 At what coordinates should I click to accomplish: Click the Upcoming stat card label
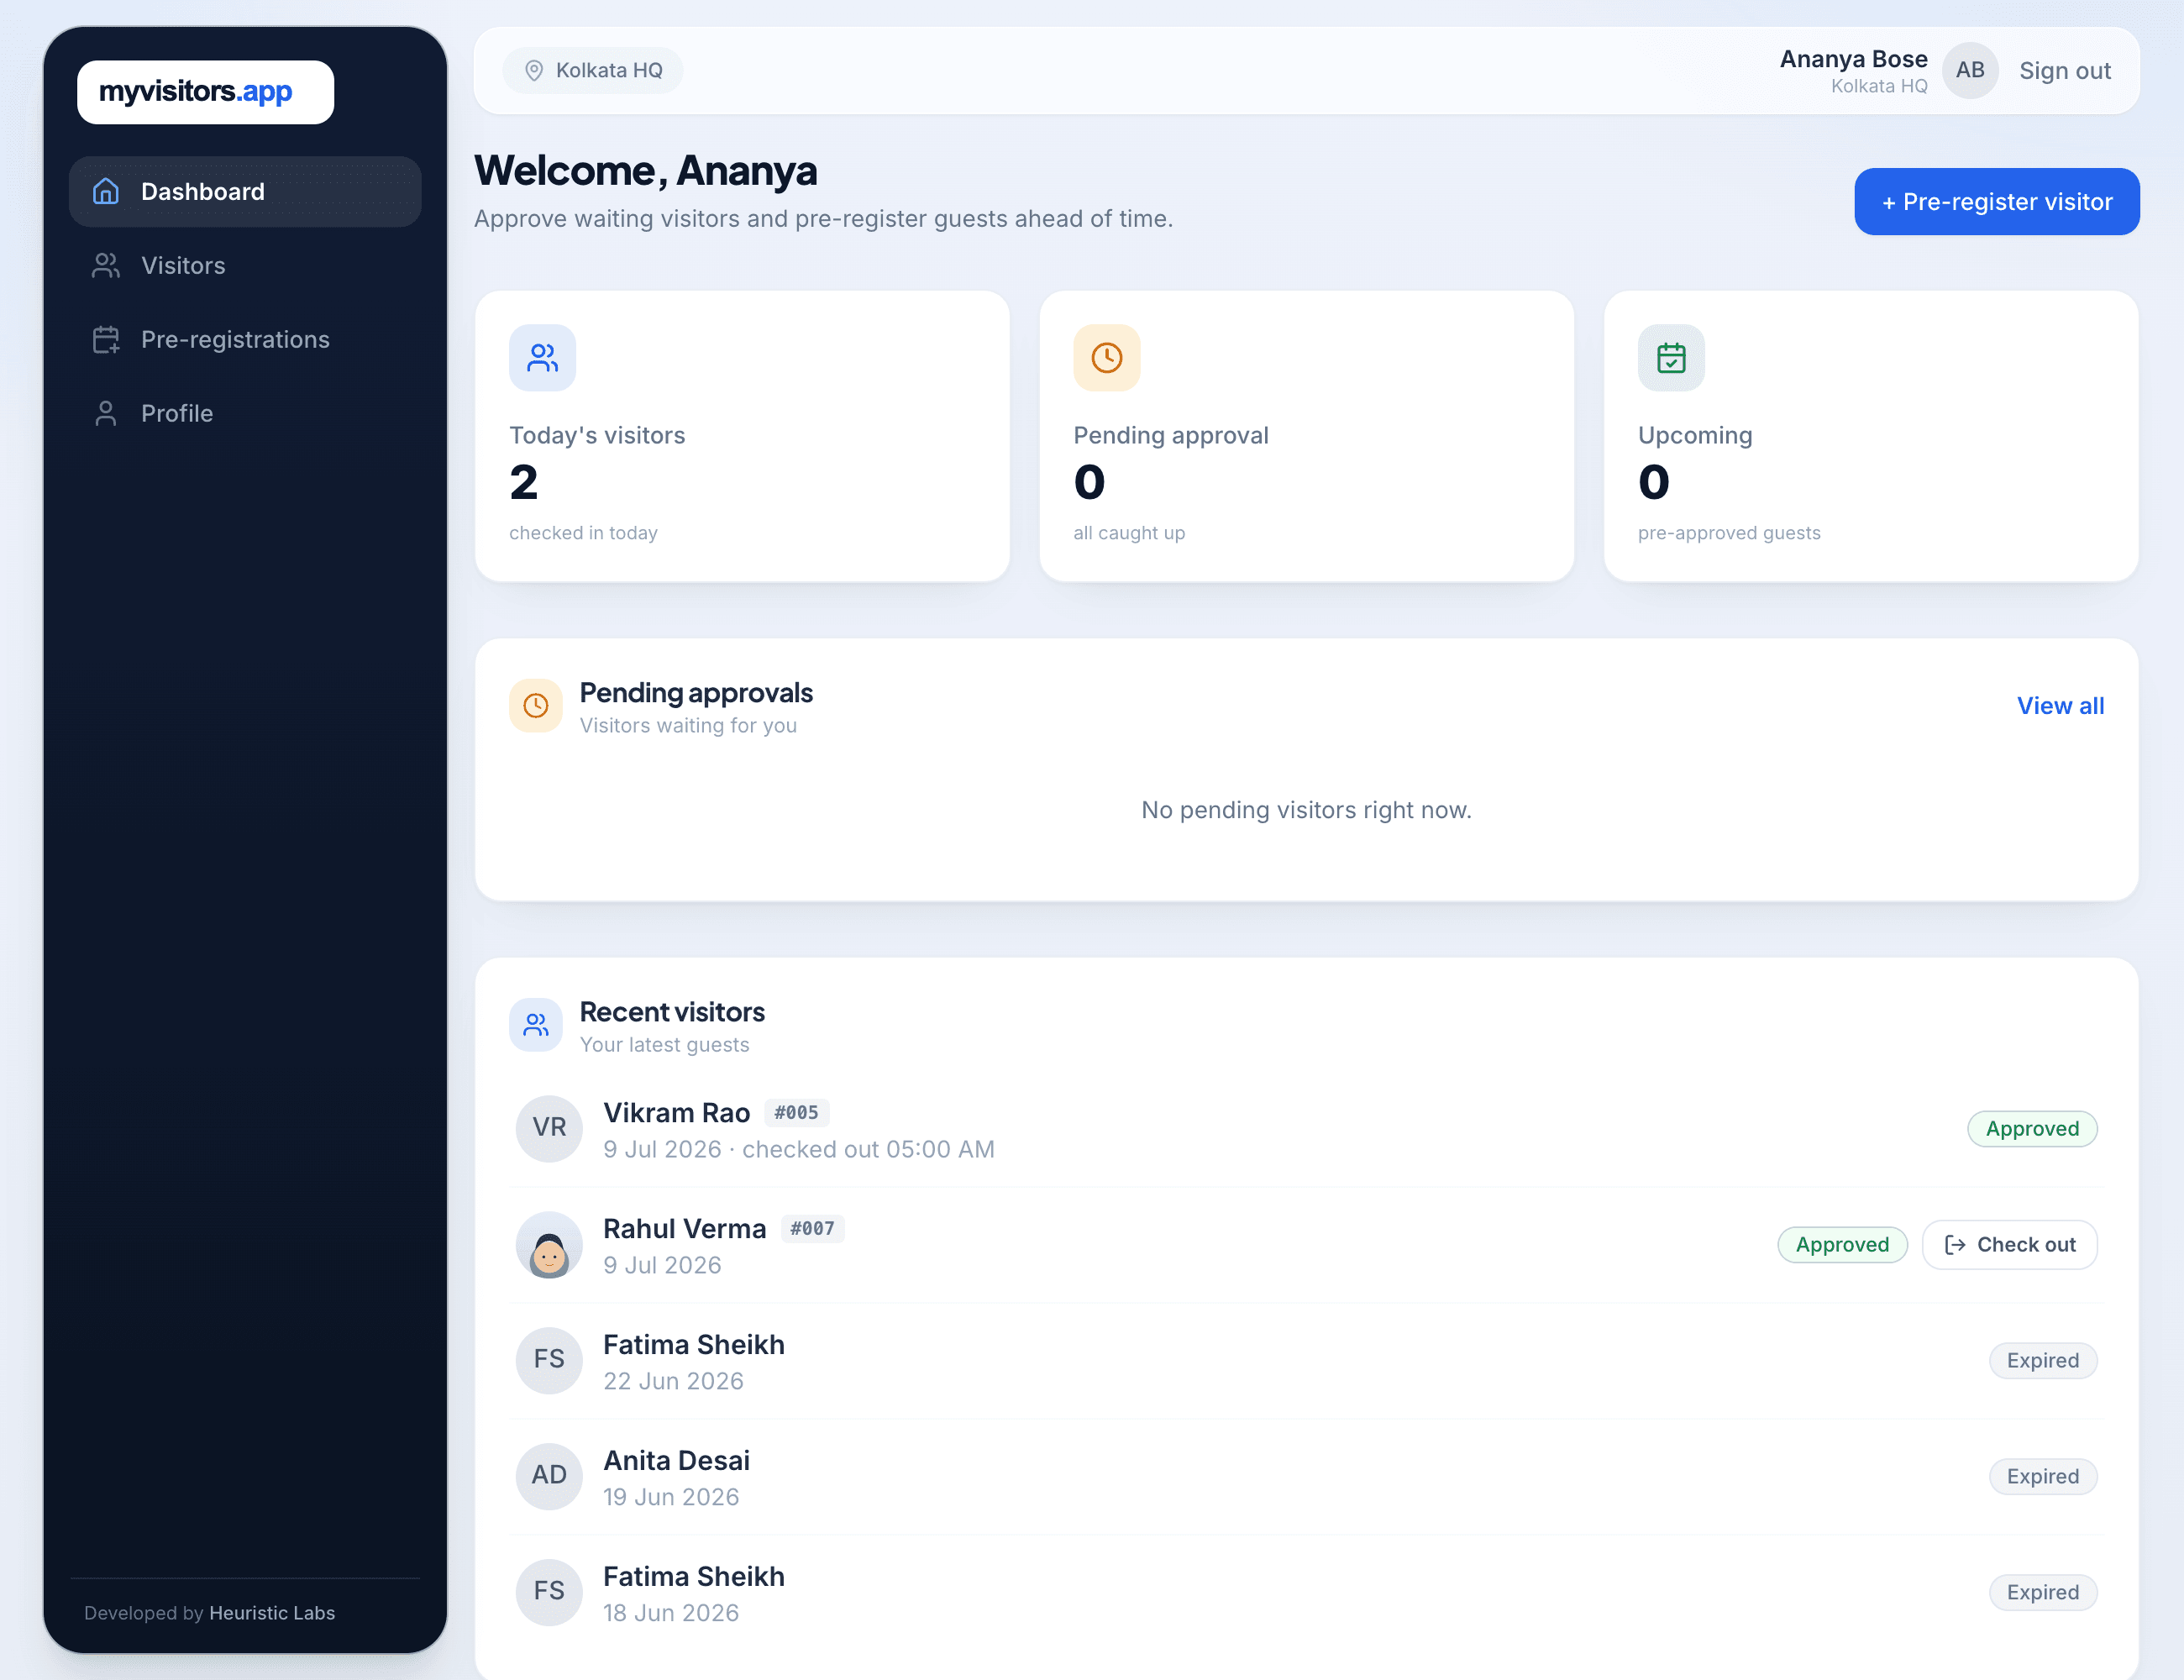point(1695,435)
